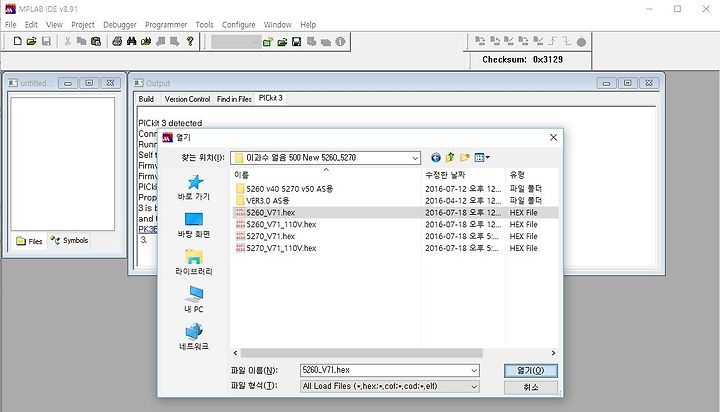Open the 바탕 화면 desktop location

[194, 226]
